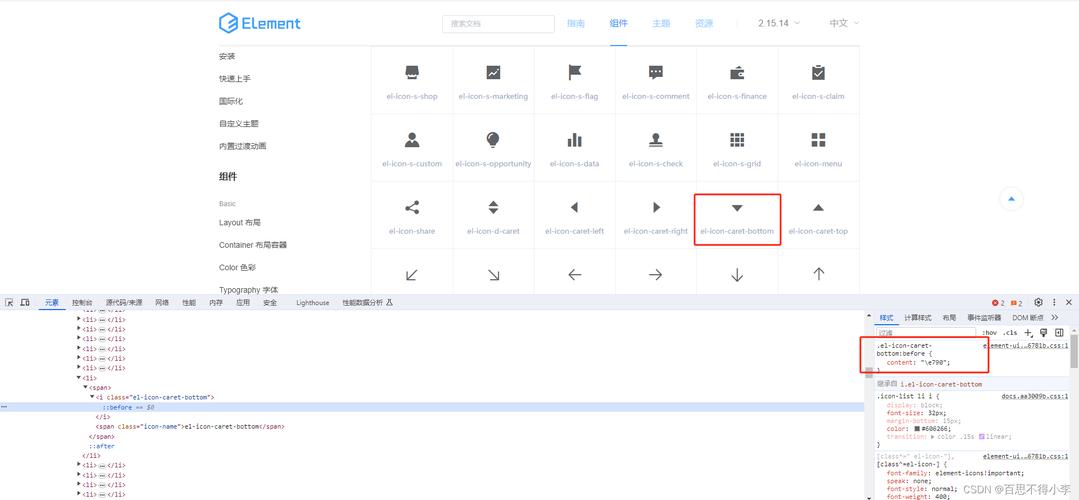This screenshot has width=1079, height=500.
Task: Click the el-icon-caret-left icon
Action: [575, 208]
